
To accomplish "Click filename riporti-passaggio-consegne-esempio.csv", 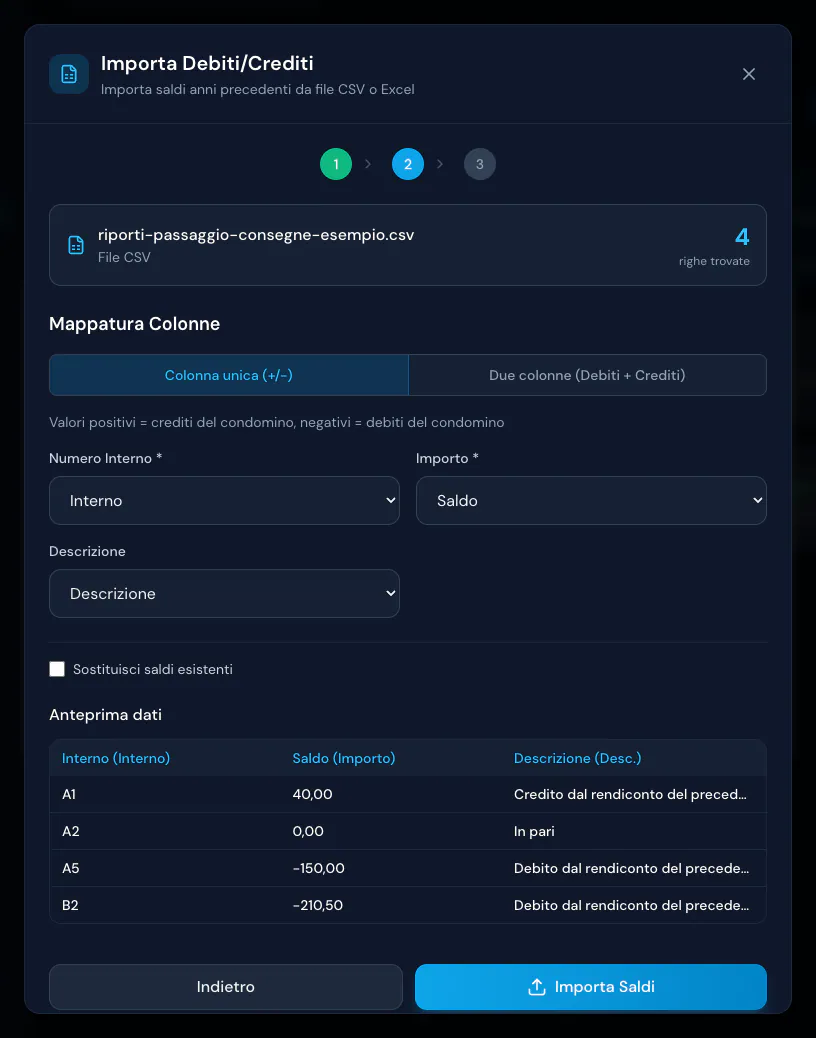I will pos(256,235).
